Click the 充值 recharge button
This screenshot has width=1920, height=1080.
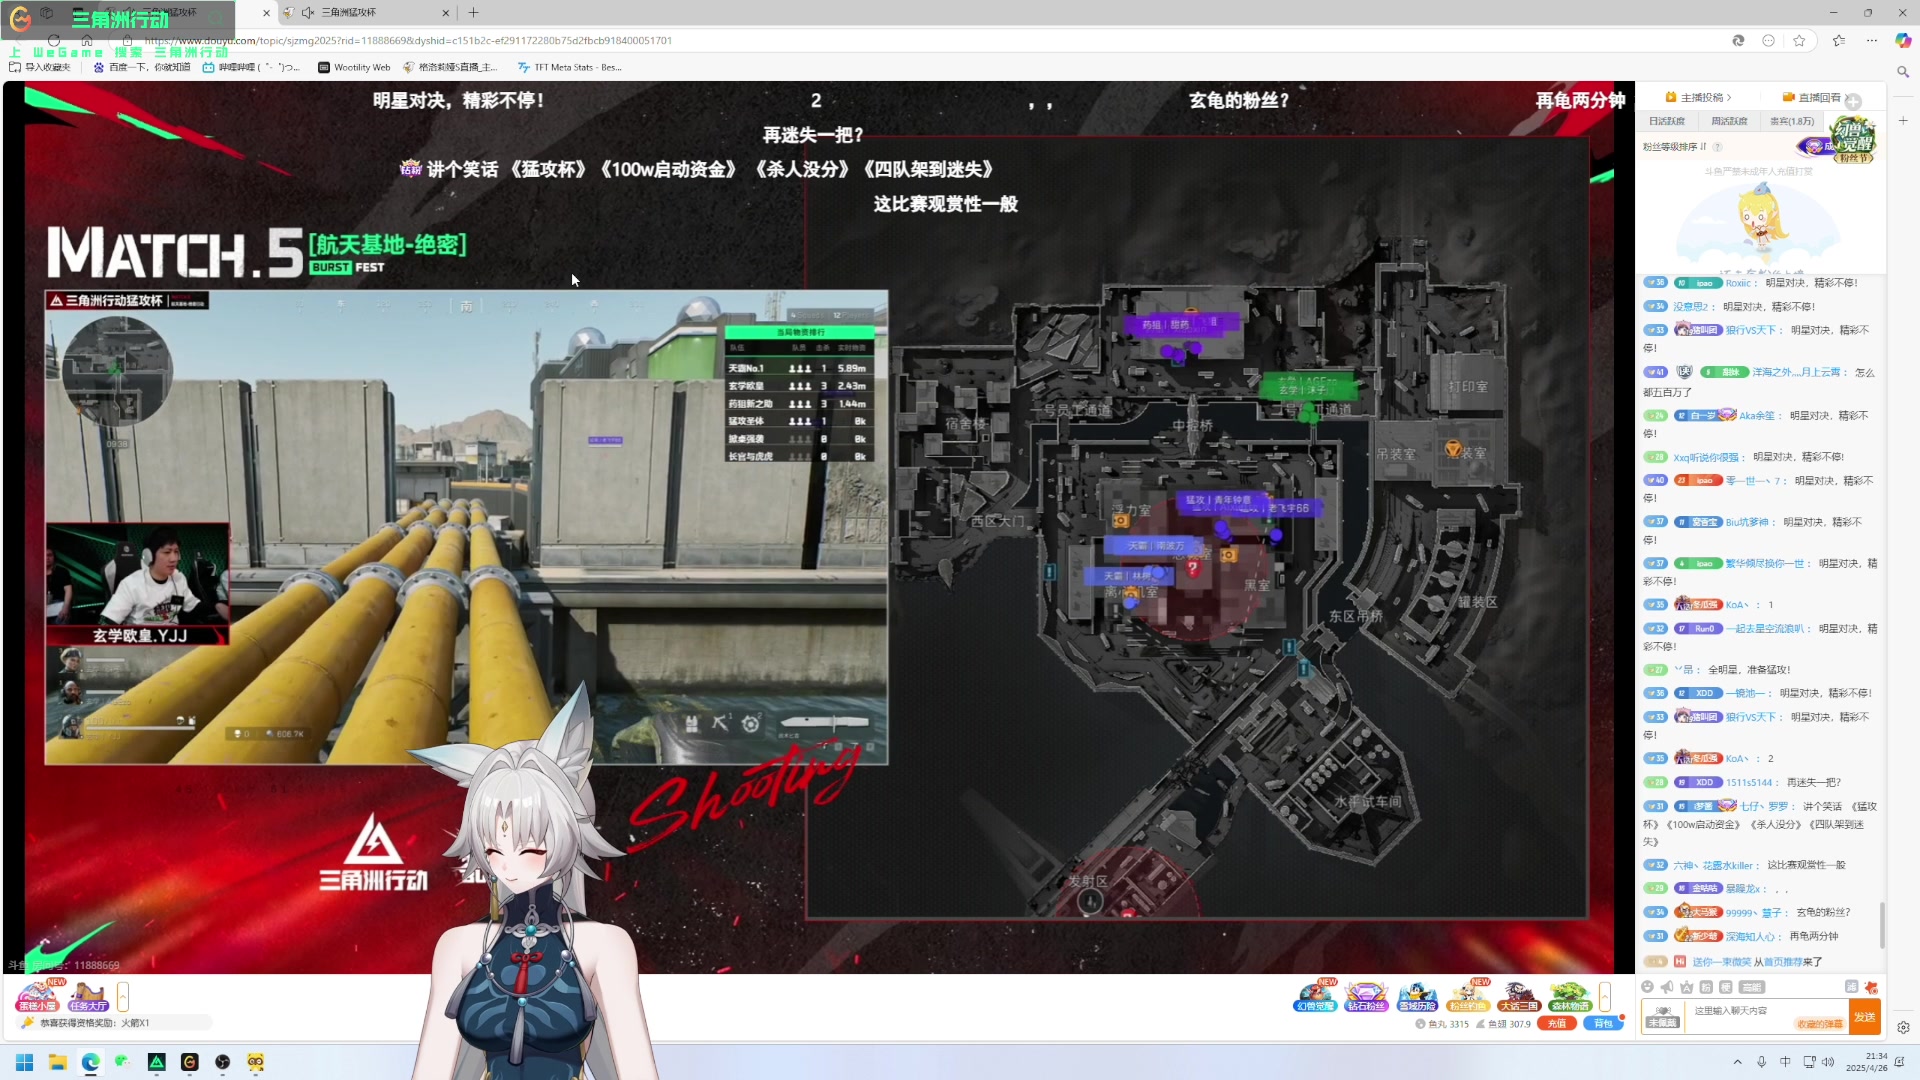point(1557,1024)
